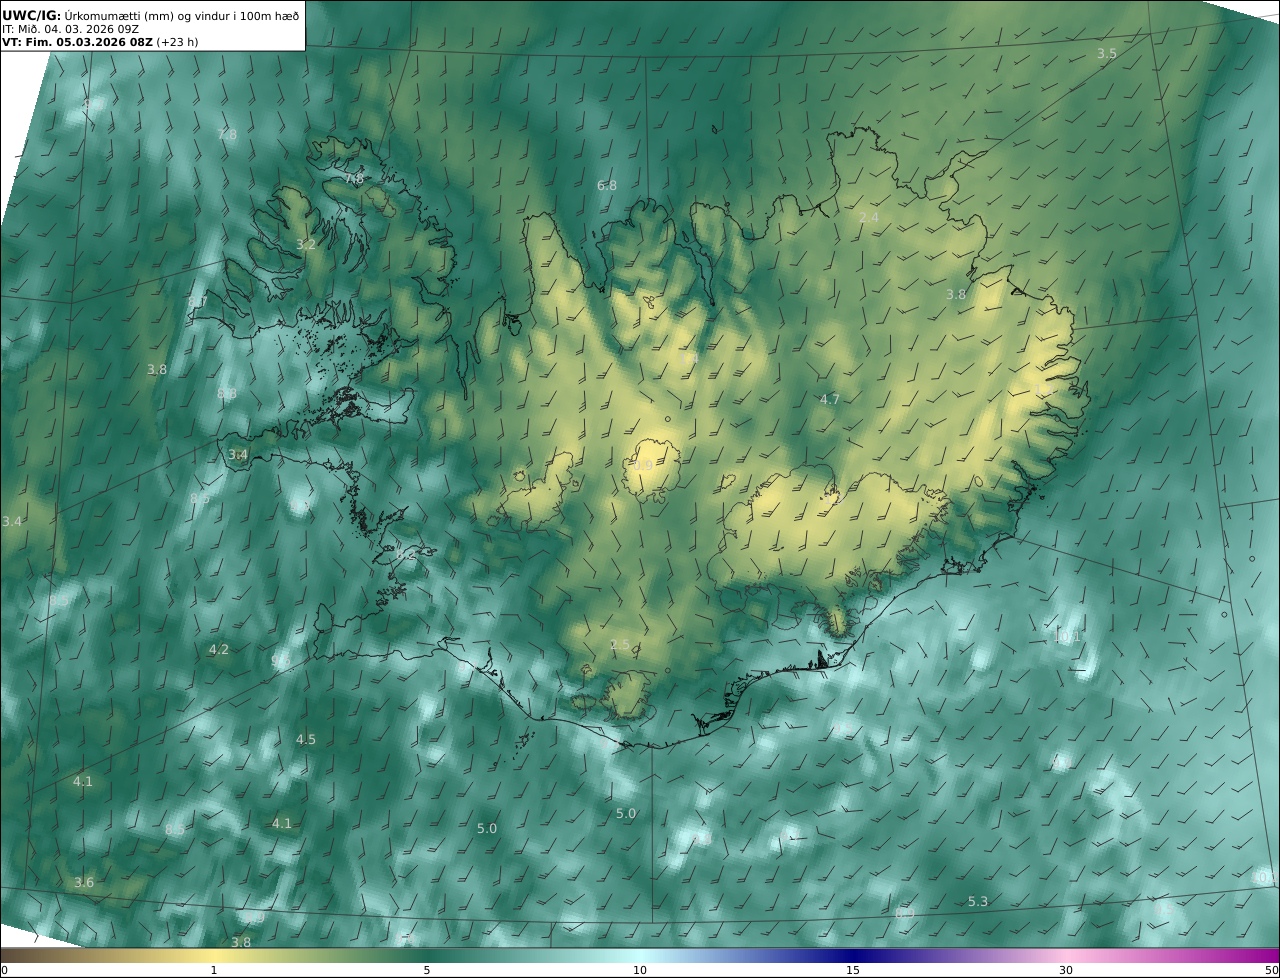Viewport: 1280px width, 978px height.
Task: Select the 'VT: Fim. 05.03.2026 08Z' valid time
Action: pyautogui.click(x=77, y=42)
